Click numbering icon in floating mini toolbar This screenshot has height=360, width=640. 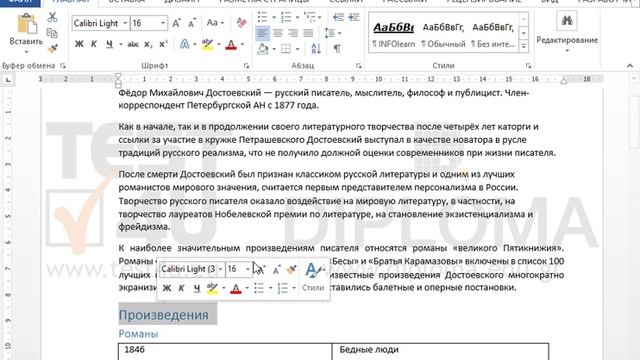(x=283, y=288)
